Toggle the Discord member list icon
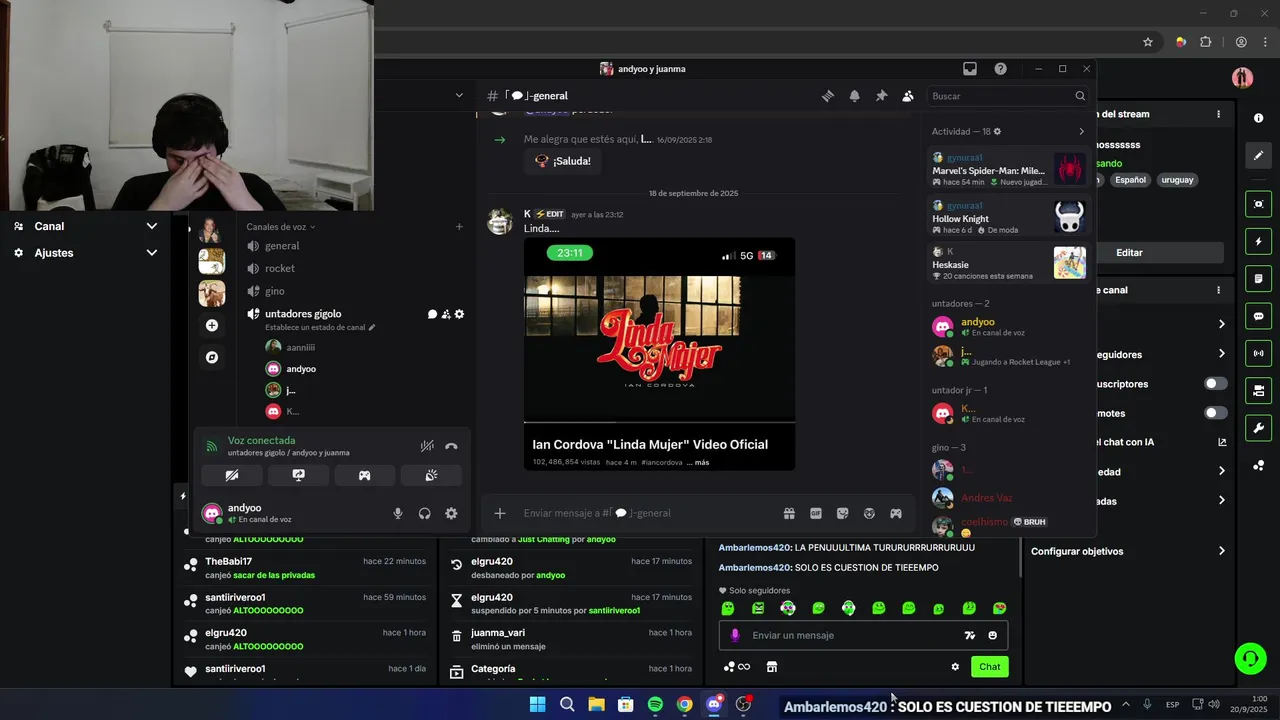The image size is (1280, 720). 908,96
